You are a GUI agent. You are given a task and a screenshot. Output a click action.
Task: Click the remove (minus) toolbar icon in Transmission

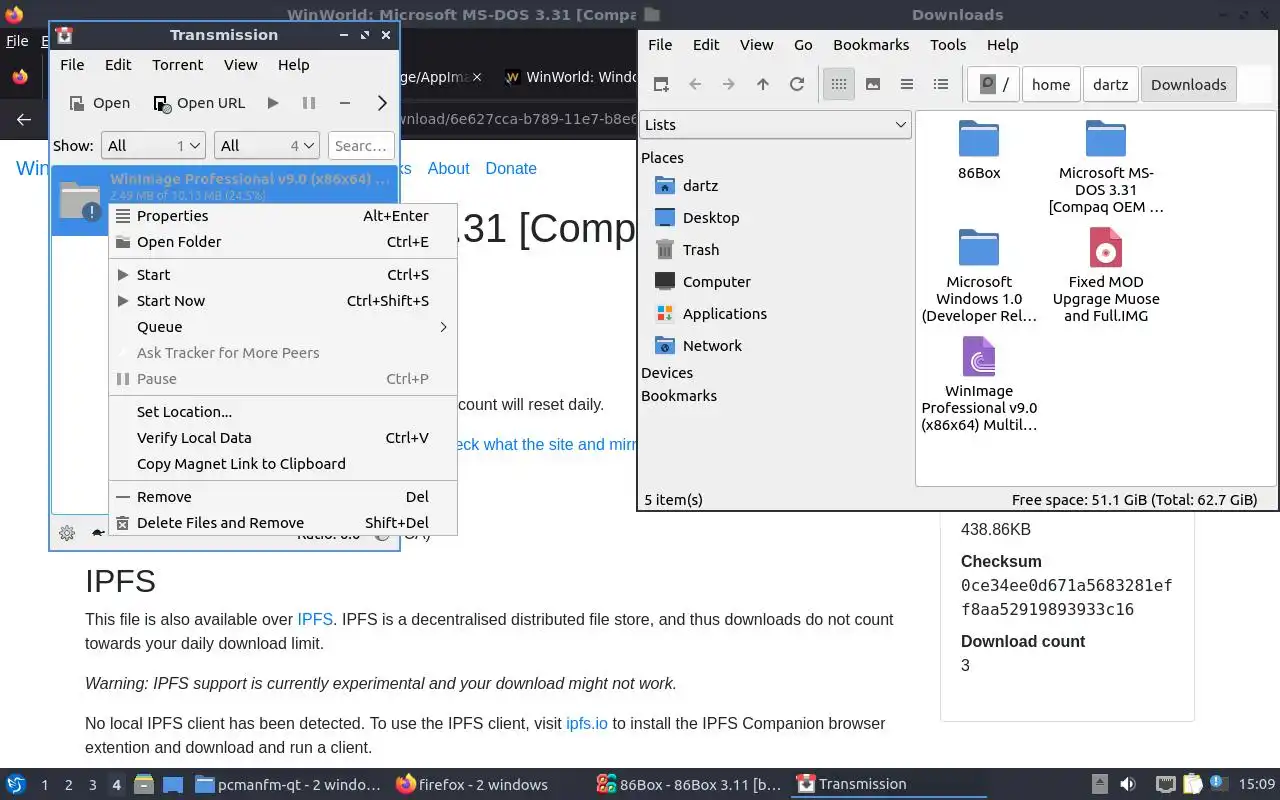pos(345,103)
